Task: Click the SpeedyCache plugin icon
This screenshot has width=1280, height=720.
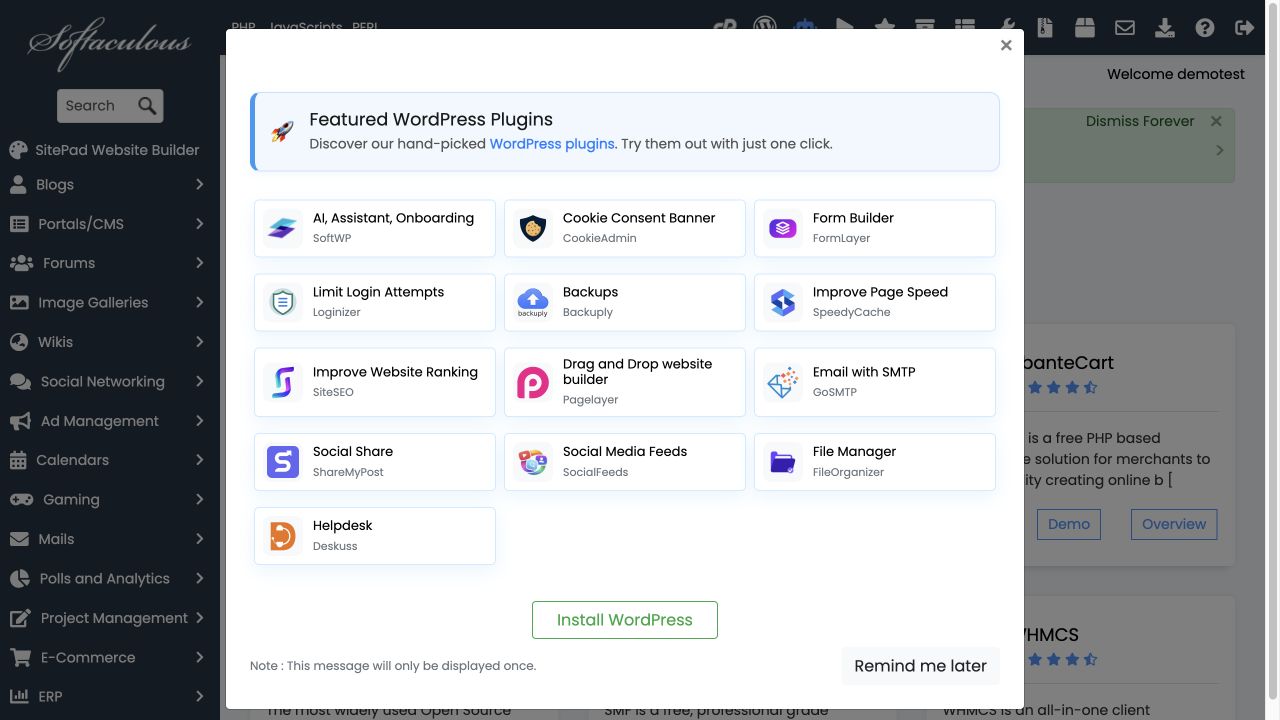Action: click(783, 303)
